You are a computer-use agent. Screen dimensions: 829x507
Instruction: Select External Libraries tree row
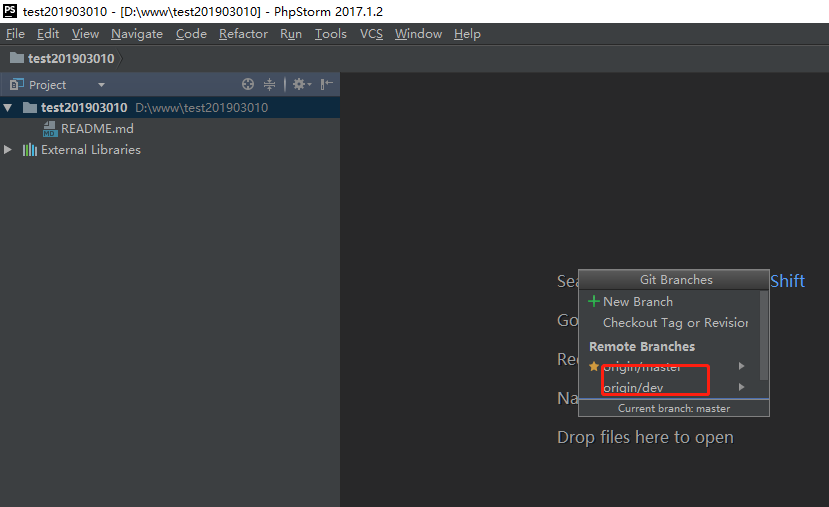tap(90, 150)
